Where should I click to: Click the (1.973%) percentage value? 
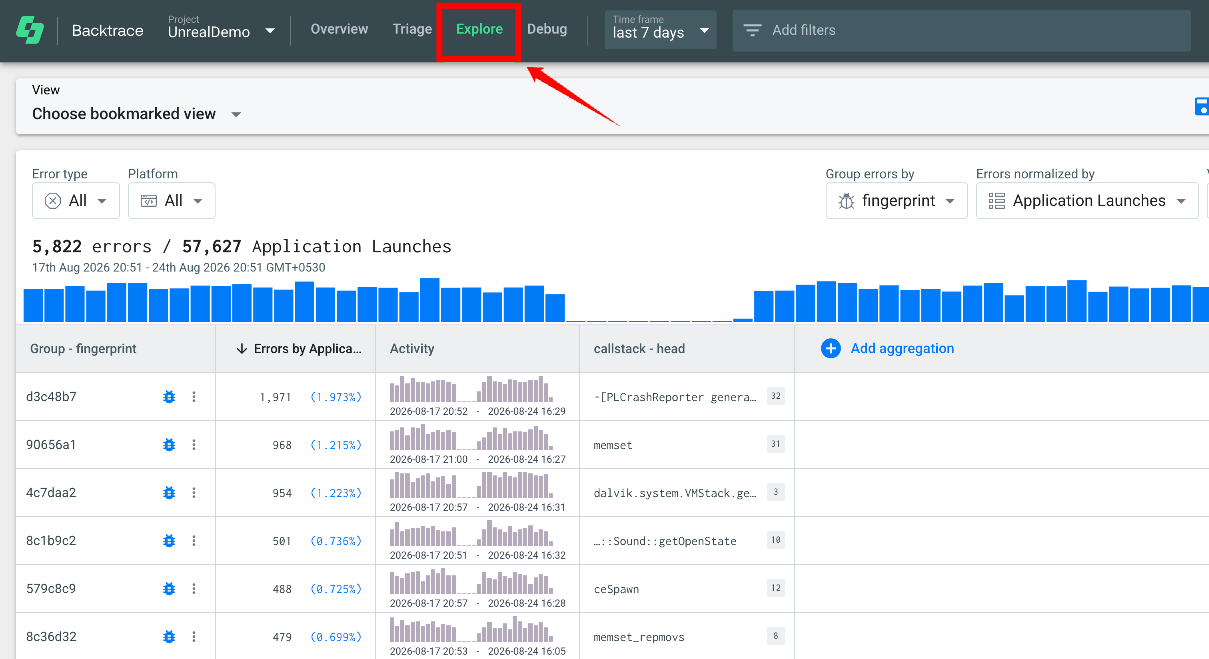tap(335, 397)
